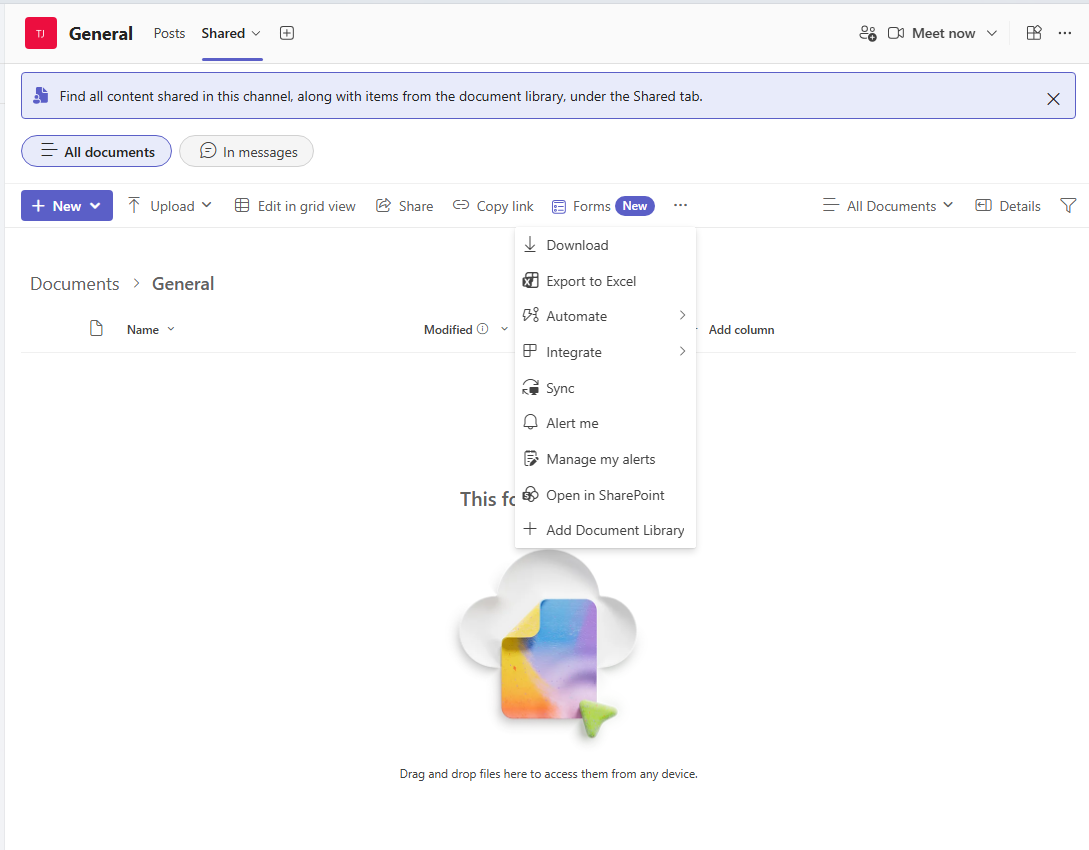This screenshot has height=850, width=1089.
Task: Select the Copy link icon
Action: pyautogui.click(x=461, y=205)
